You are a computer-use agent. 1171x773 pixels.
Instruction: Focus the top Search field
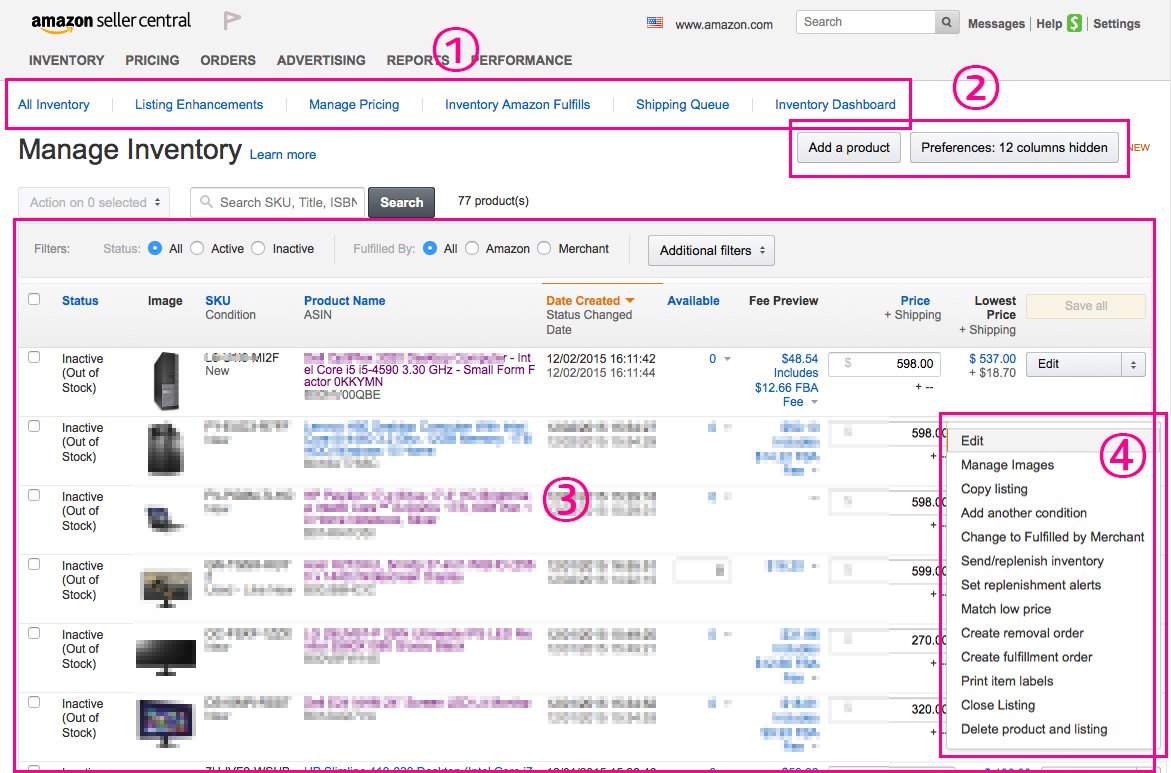[866, 22]
